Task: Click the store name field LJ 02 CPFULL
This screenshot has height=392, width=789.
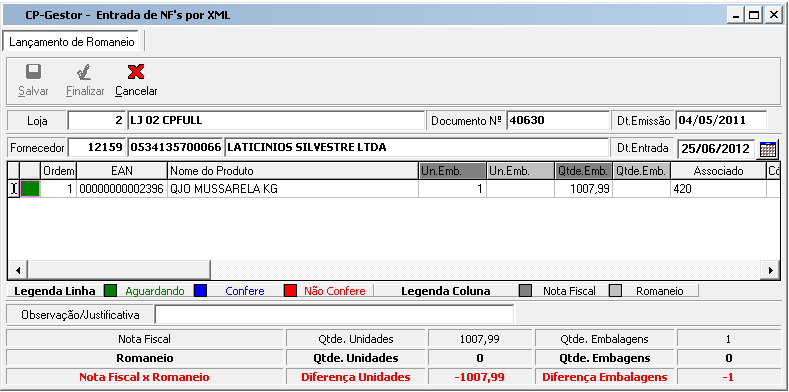Action: (276, 121)
